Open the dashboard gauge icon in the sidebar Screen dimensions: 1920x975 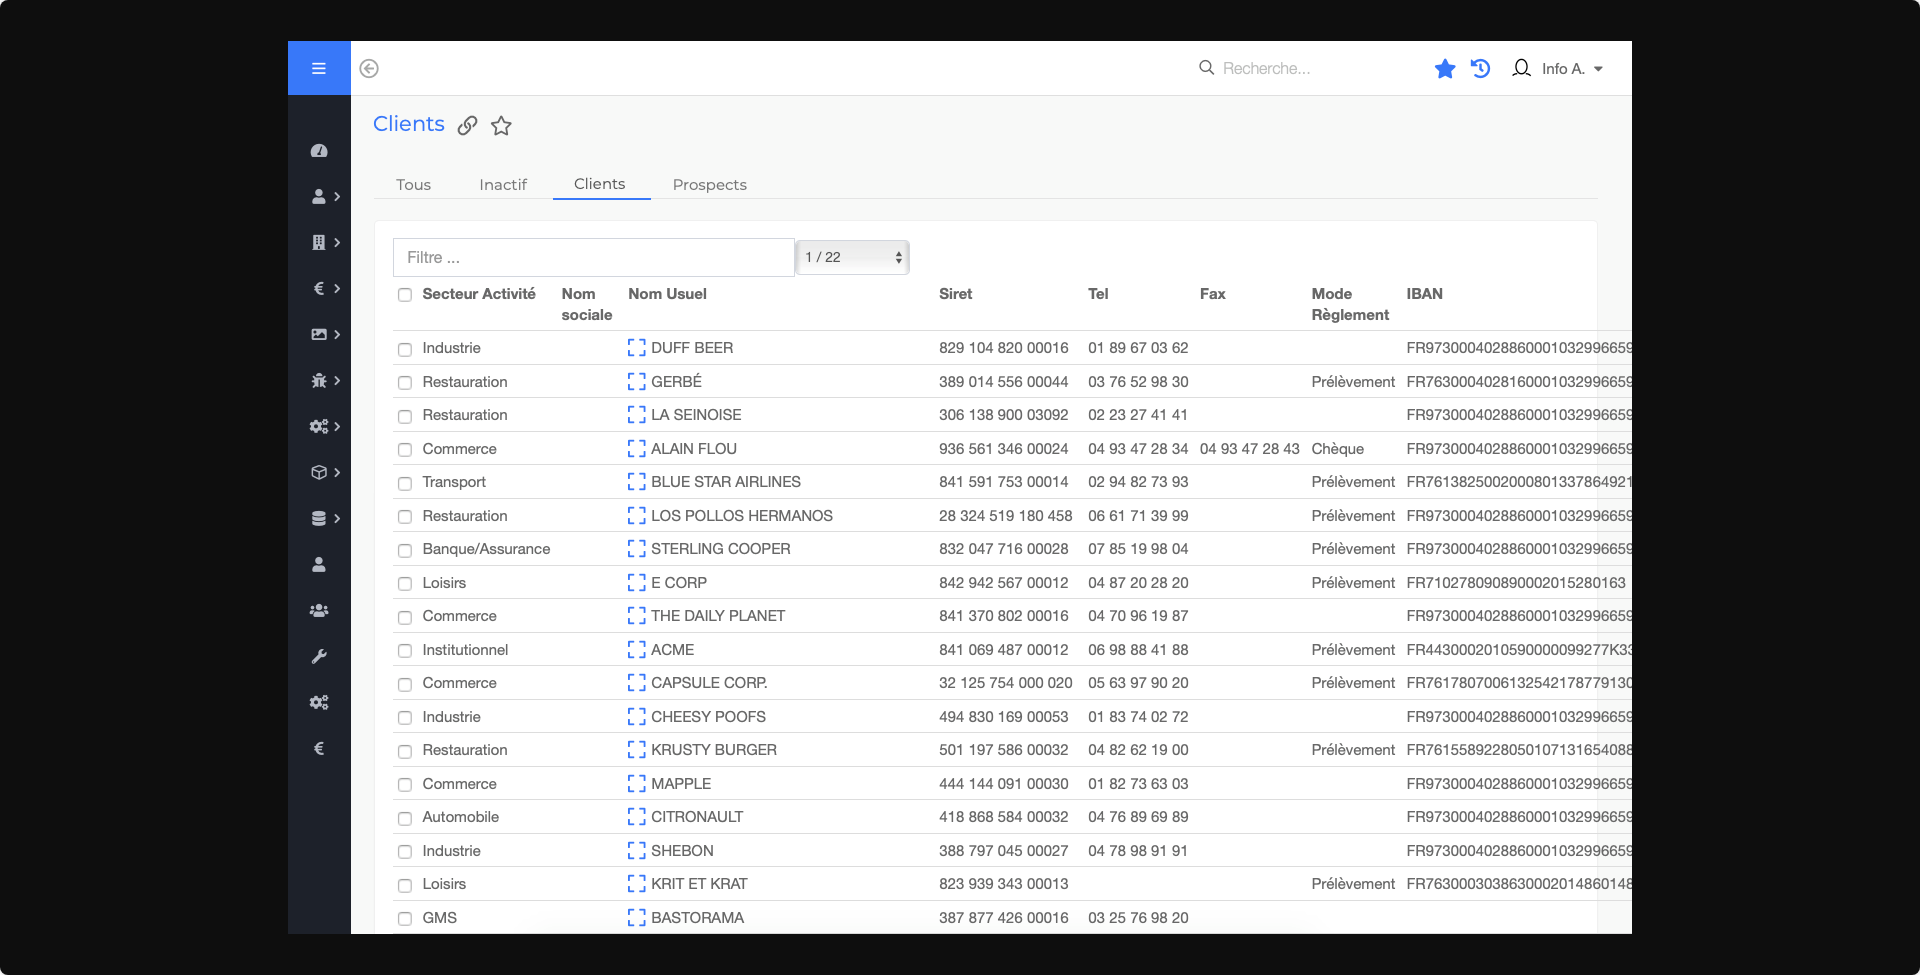(x=319, y=151)
